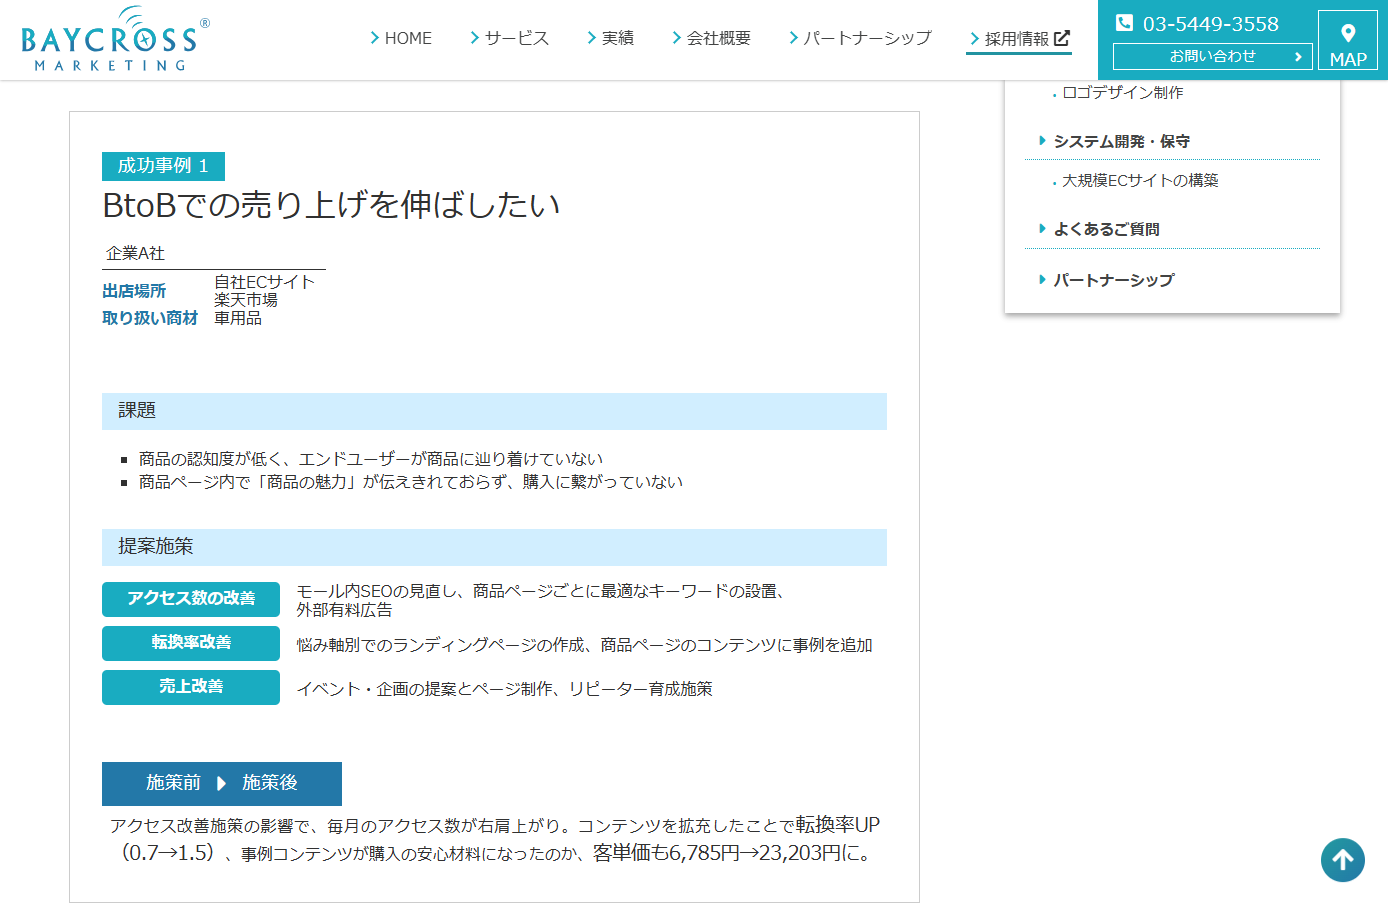
Task: Select the 転換率改善 label
Action: 190,644
